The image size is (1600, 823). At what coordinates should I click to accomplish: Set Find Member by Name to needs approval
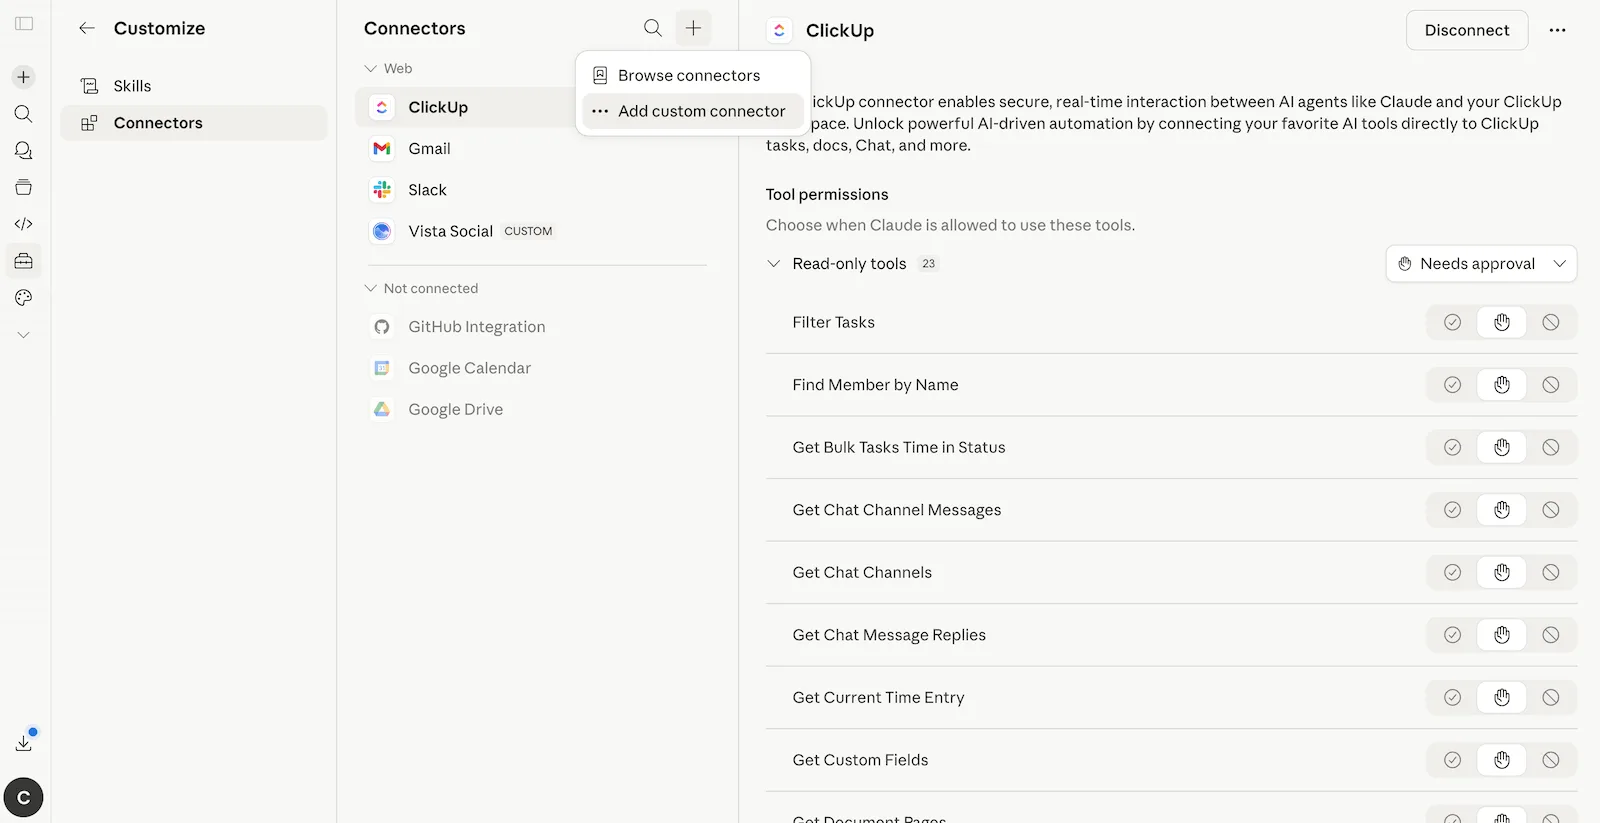(1501, 385)
